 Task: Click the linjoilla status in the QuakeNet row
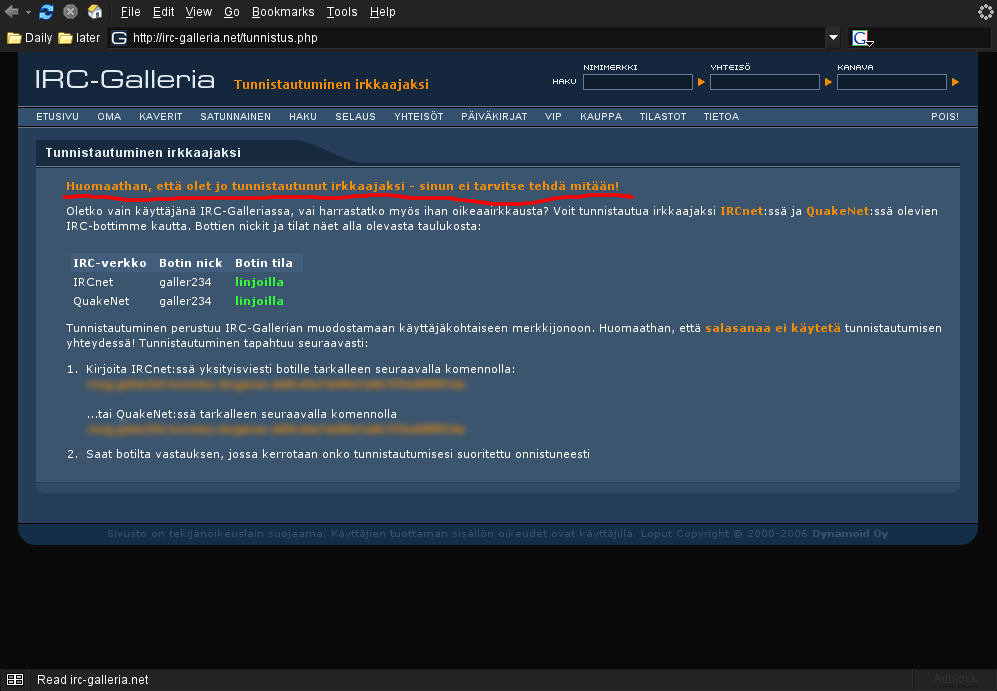coord(259,301)
